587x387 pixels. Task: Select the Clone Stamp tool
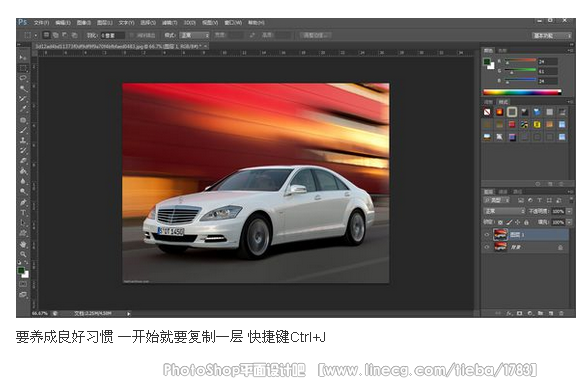[23, 140]
